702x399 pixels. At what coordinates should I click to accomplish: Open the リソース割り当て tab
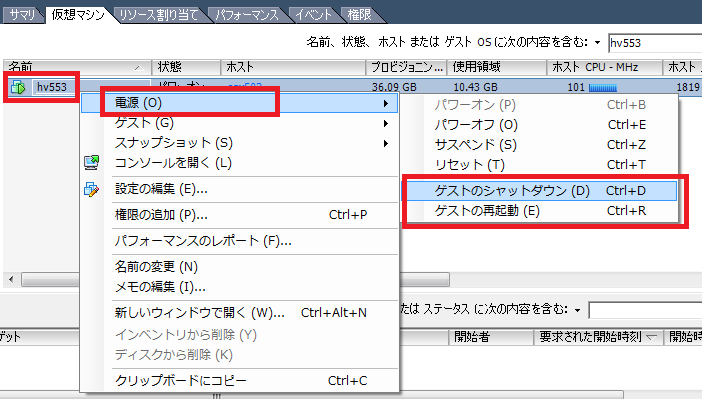pos(158,15)
